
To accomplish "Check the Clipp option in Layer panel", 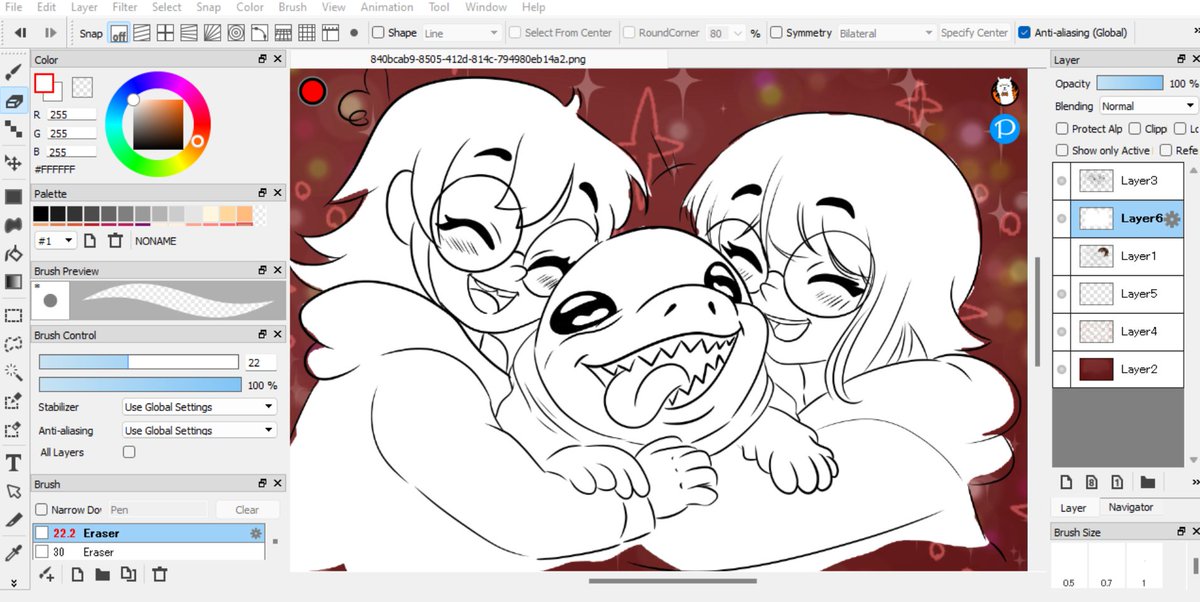I will tap(1134, 128).
